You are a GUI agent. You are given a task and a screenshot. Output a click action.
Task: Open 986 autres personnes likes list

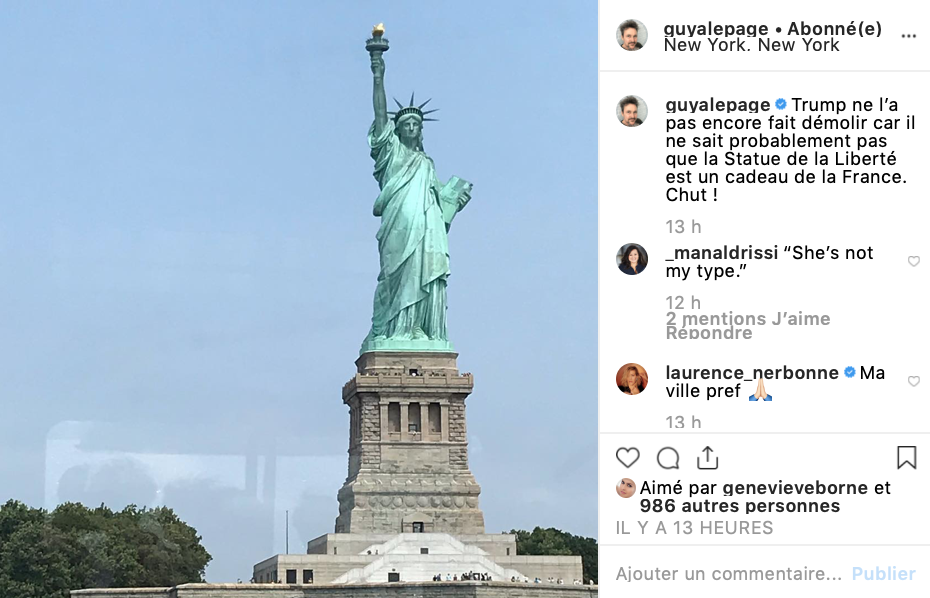[x=740, y=506]
